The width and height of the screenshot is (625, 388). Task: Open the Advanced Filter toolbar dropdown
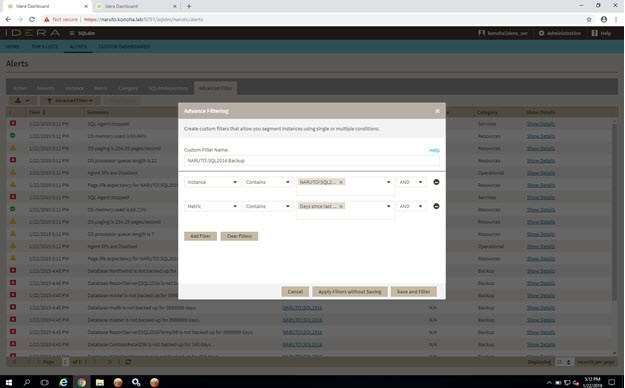click(70, 100)
